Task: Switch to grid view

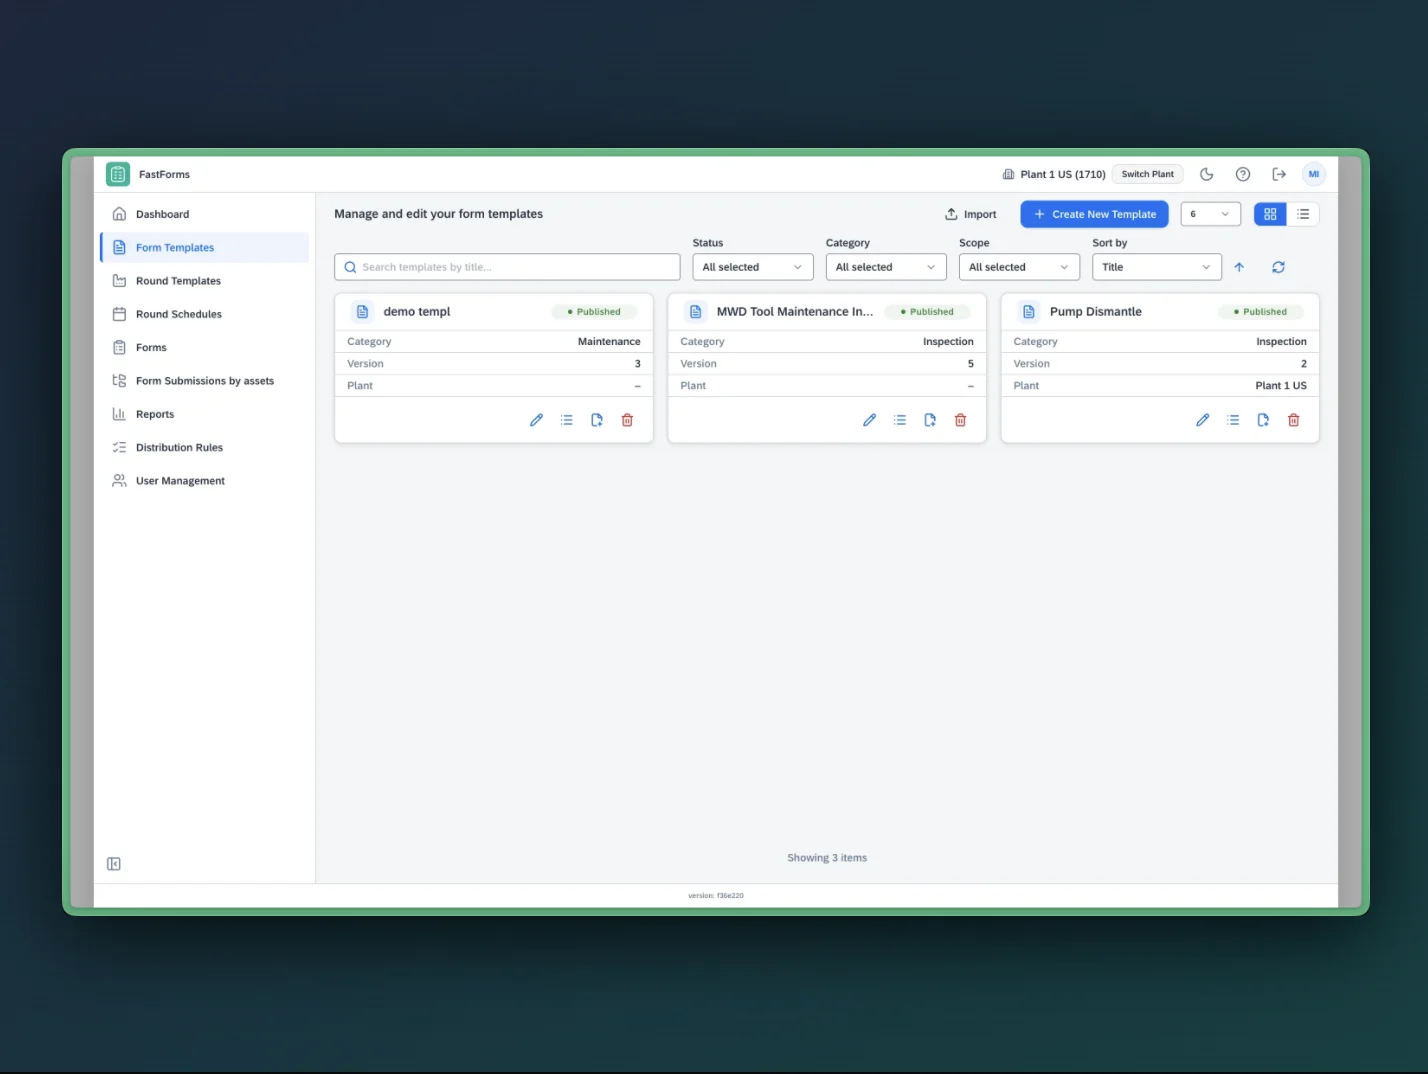Action: click(x=1270, y=214)
